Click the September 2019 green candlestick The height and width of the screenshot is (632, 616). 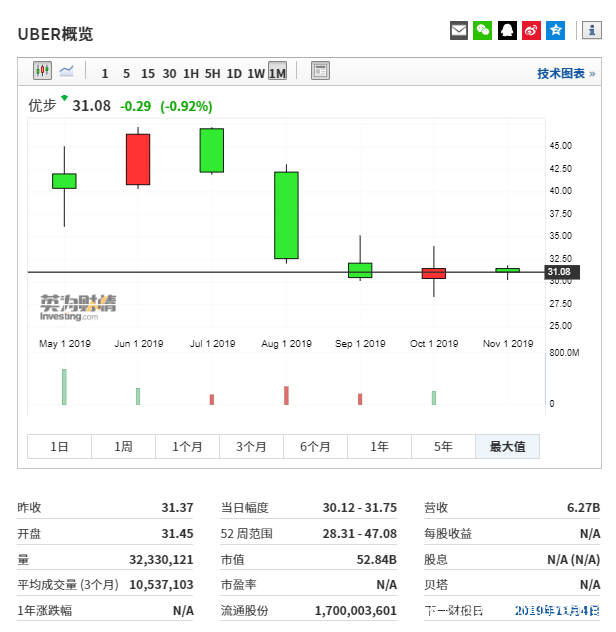point(360,270)
